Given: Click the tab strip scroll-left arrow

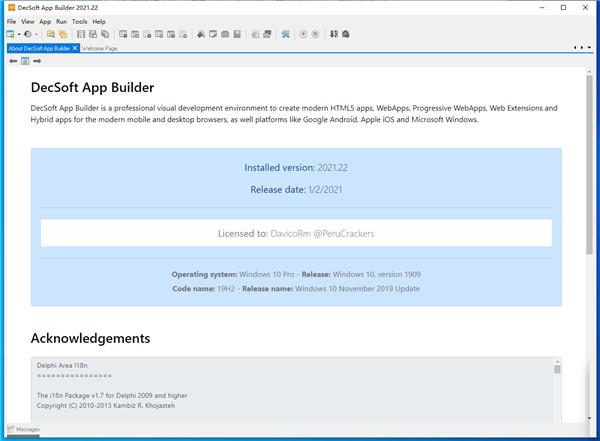Looking at the screenshot, I should click(575, 47).
